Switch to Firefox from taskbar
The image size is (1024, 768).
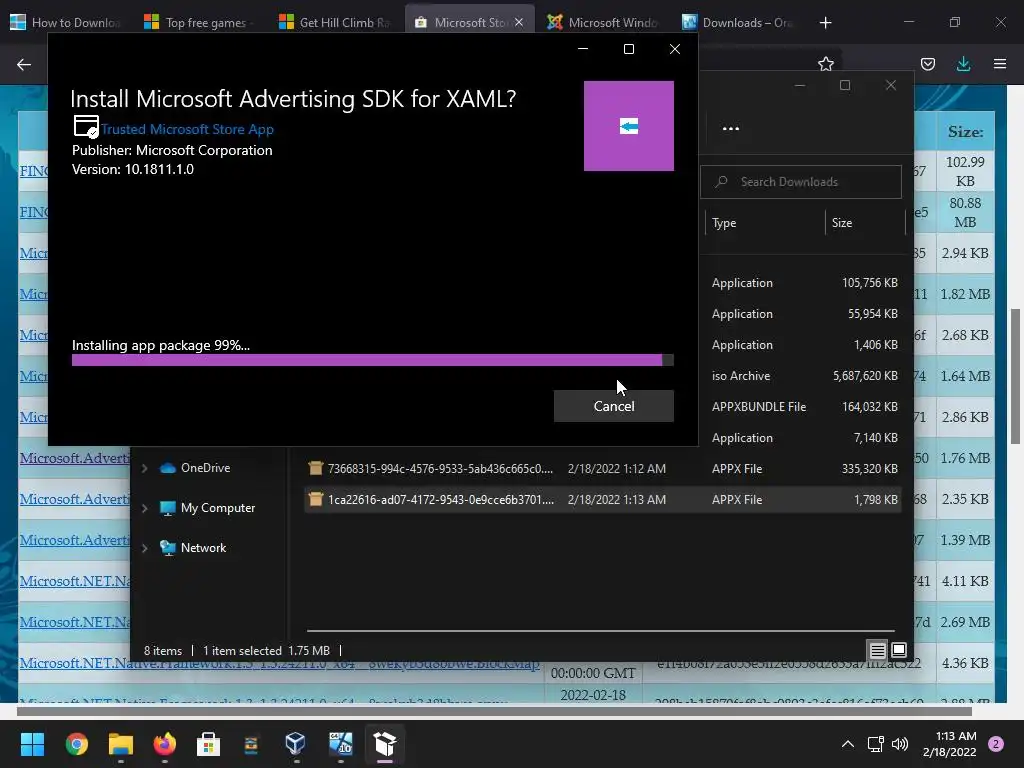click(x=165, y=744)
